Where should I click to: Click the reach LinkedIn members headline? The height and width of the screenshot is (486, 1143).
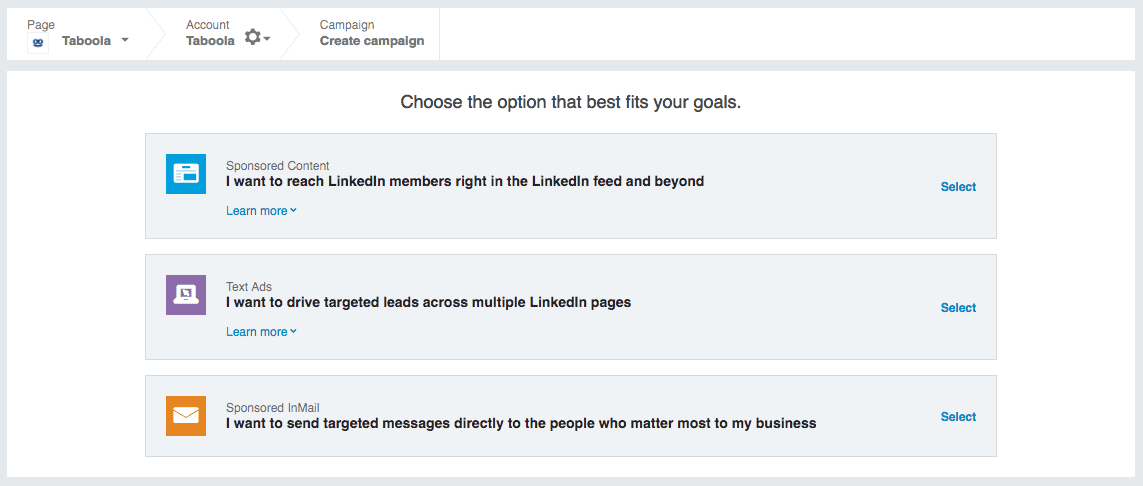(465, 181)
